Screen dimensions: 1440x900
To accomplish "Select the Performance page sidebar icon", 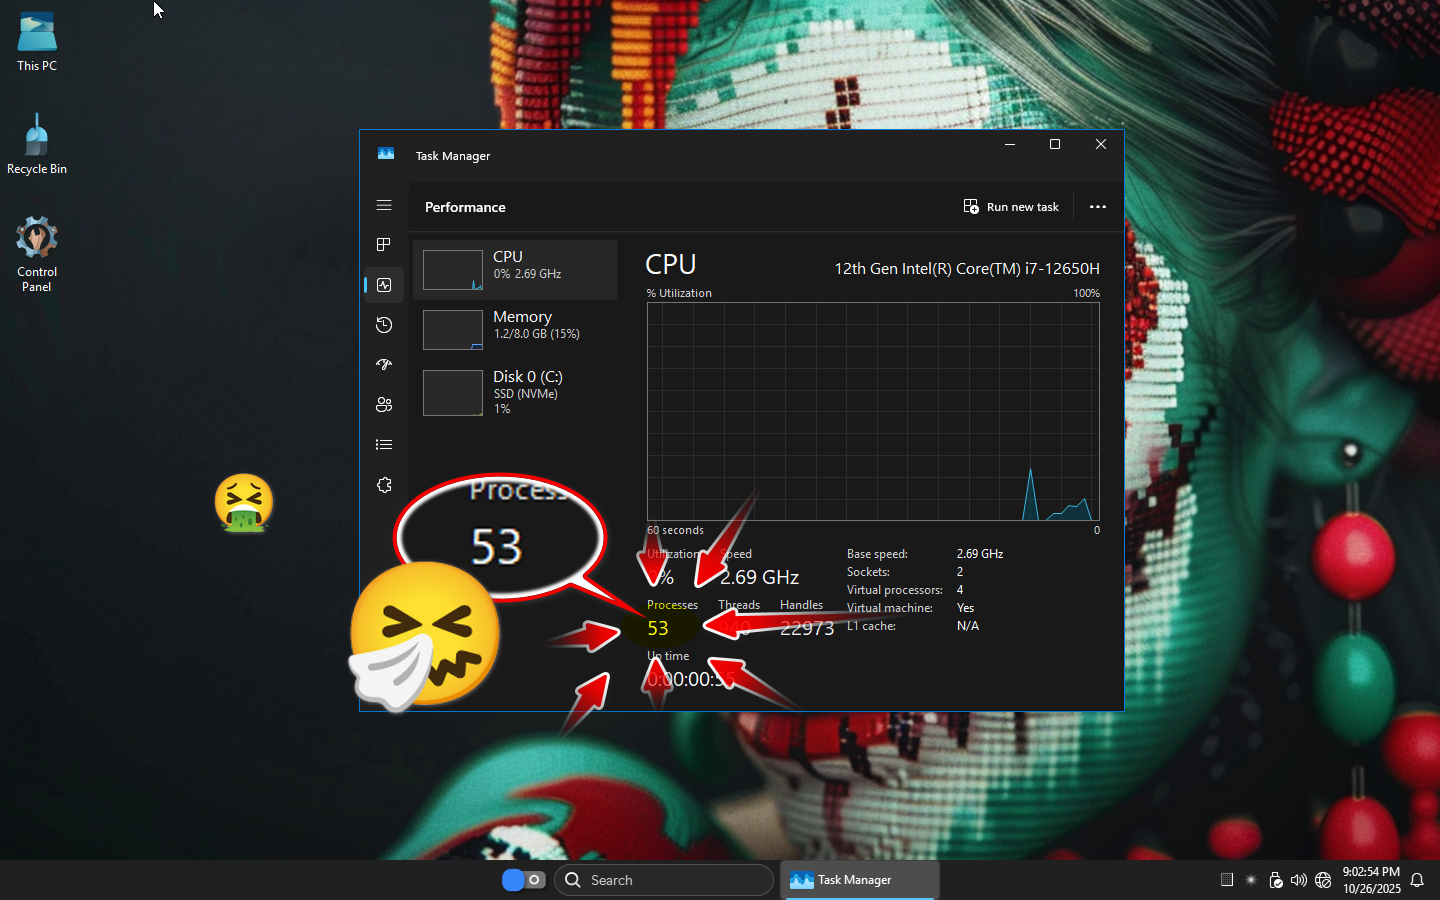I will click(x=384, y=285).
